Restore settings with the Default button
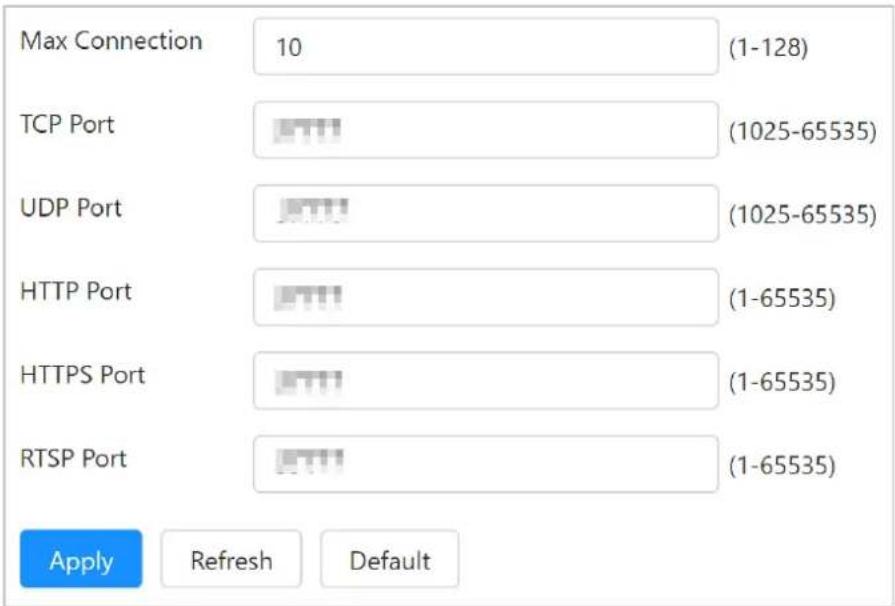This screenshot has width=895, height=606. (x=390, y=559)
